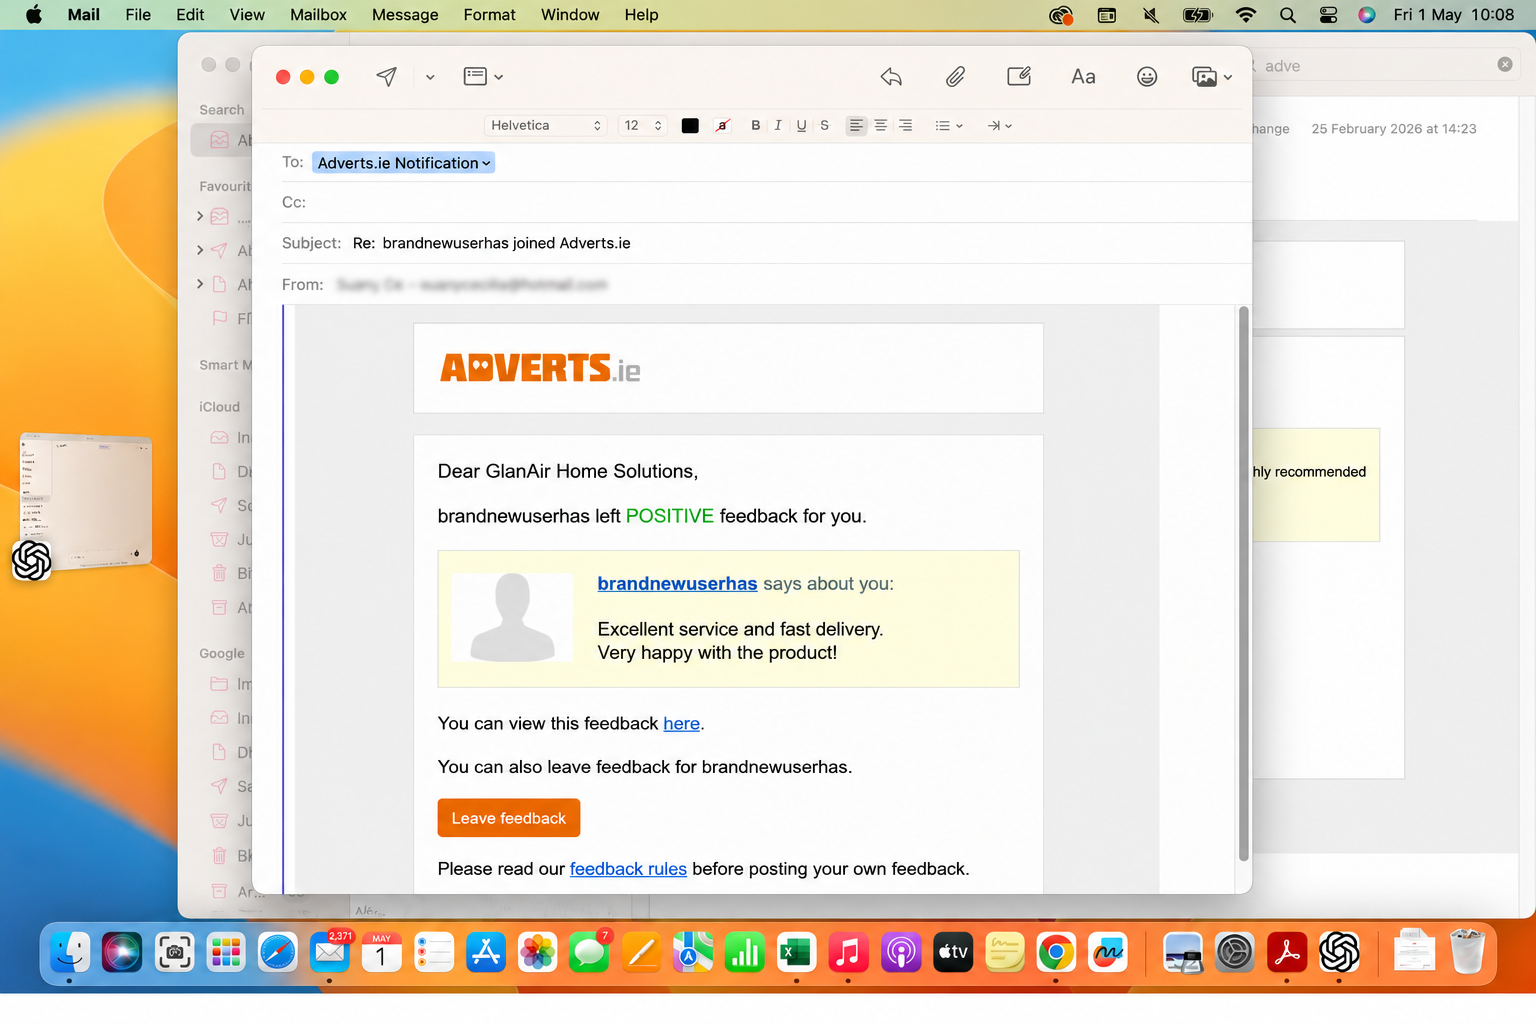The image size is (1536, 1024).
Task: Toggle italic formatting in the format bar
Action: click(778, 125)
